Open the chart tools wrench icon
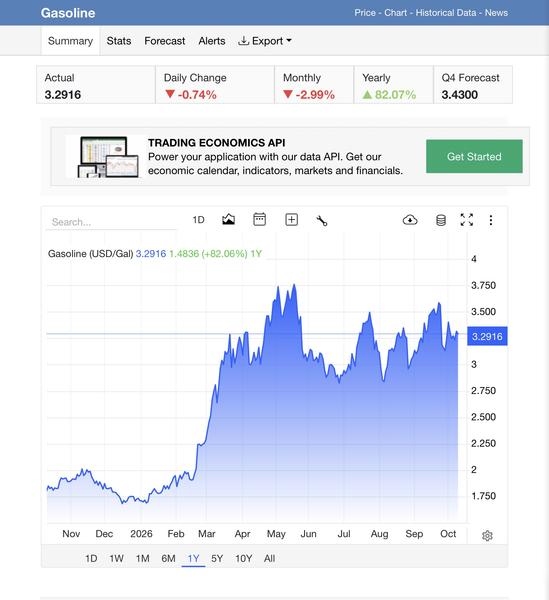This screenshot has height=600, width=549. coord(321,220)
